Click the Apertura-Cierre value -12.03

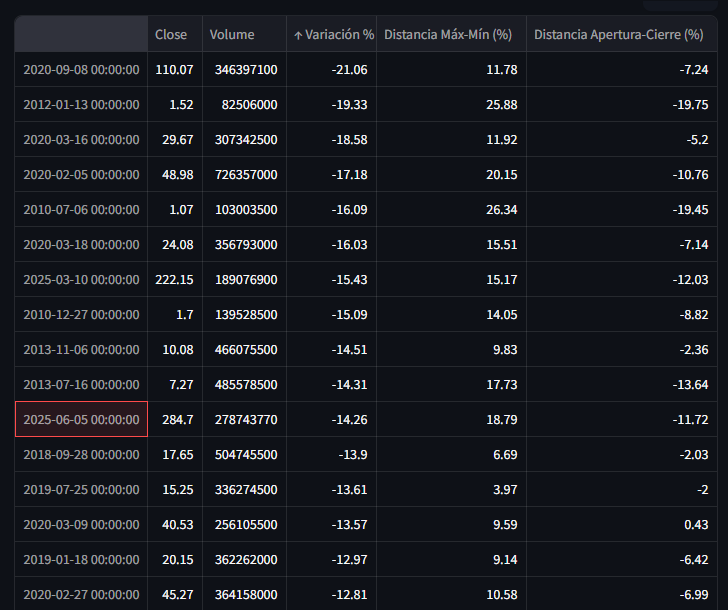[622, 279]
